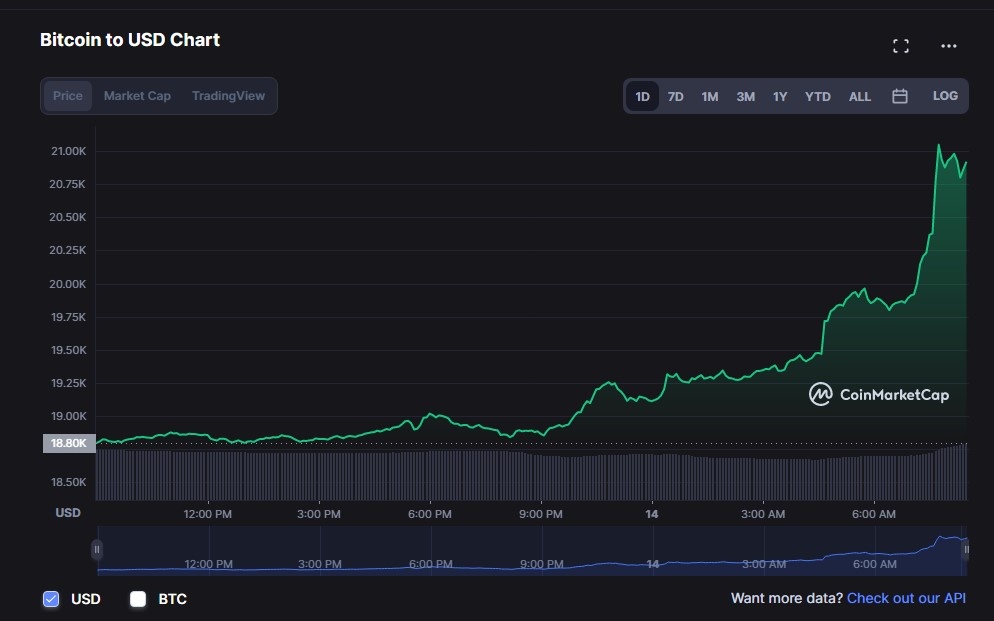The height and width of the screenshot is (621, 994).
Task: Enable the BTC checkbox
Action: point(136,598)
